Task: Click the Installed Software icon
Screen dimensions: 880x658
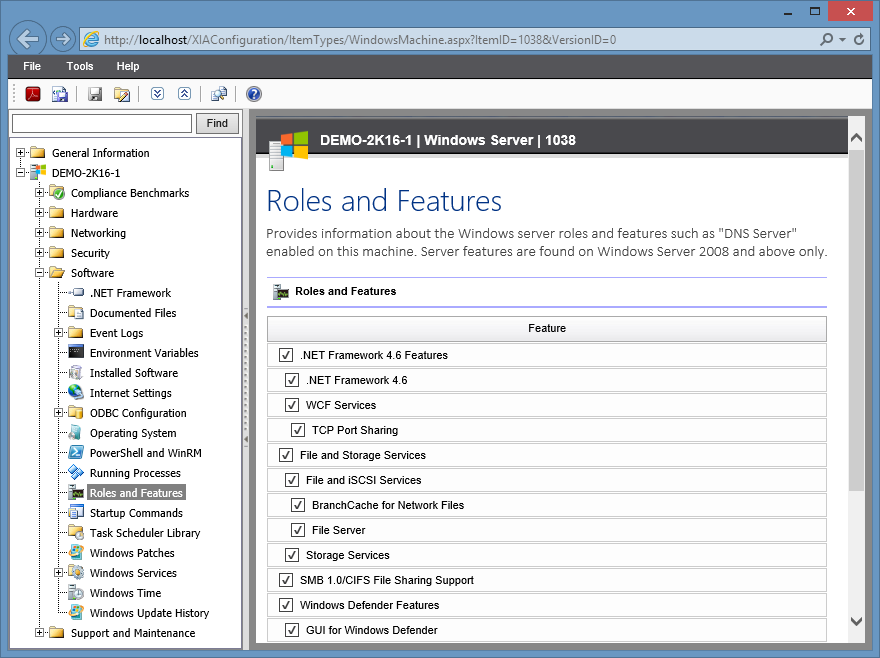Action: (x=76, y=373)
